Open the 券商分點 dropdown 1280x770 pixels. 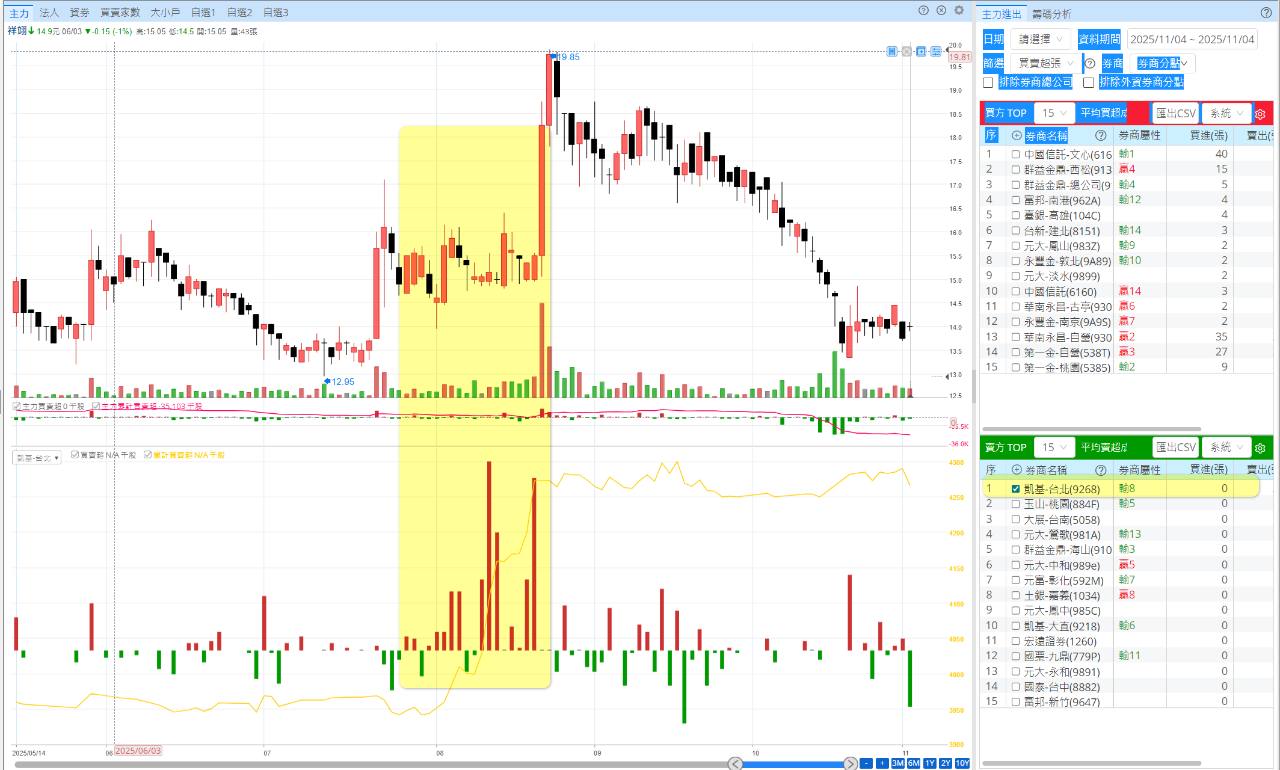click(x=1165, y=63)
